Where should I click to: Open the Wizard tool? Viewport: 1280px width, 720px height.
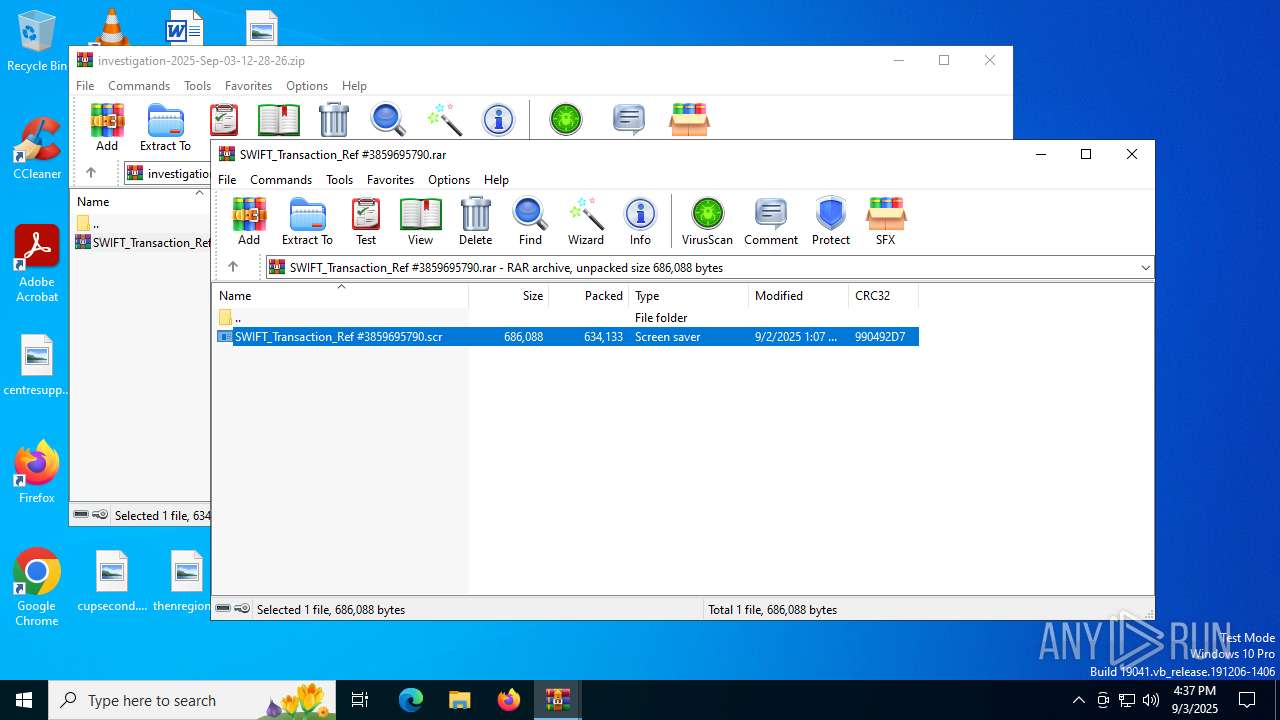click(586, 221)
